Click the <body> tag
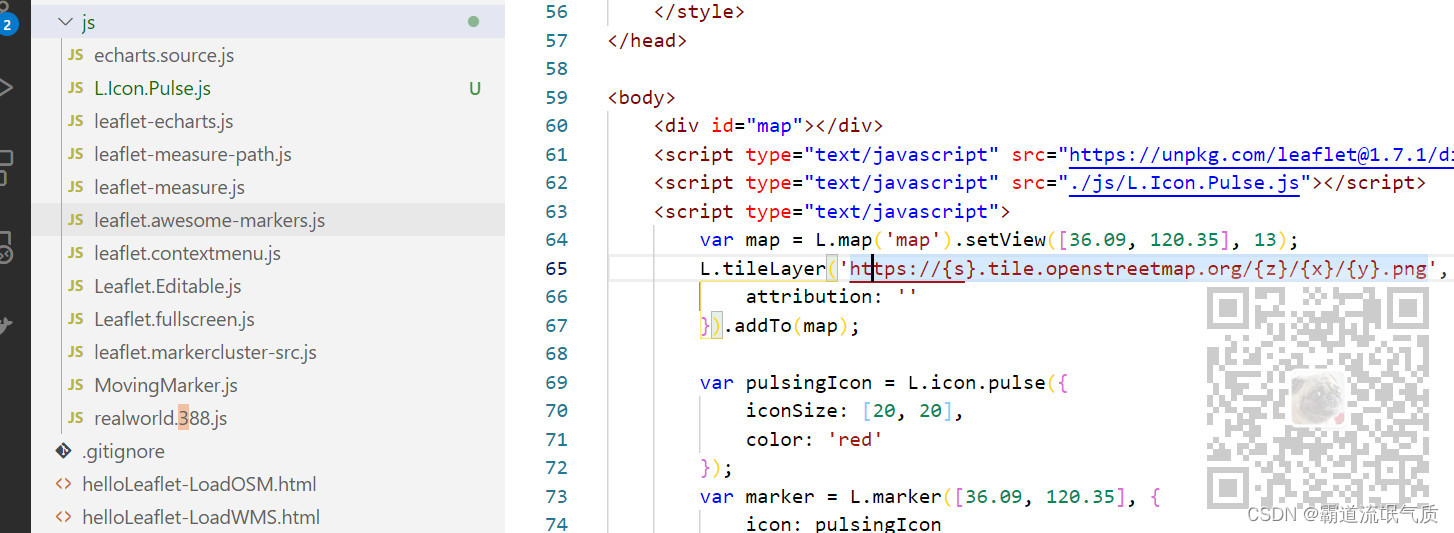The height and width of the screenshot is (533, 1454). [642, 98]
